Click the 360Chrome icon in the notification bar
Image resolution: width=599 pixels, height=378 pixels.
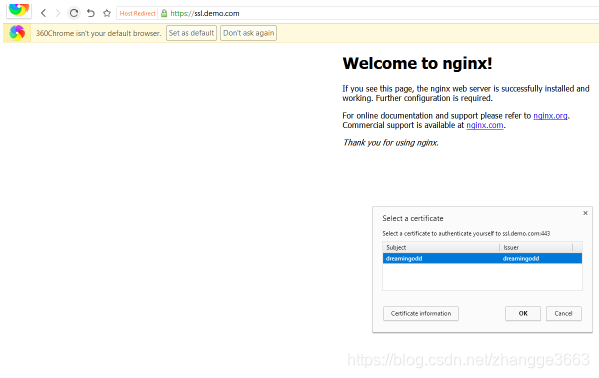[x=17, y=33]
